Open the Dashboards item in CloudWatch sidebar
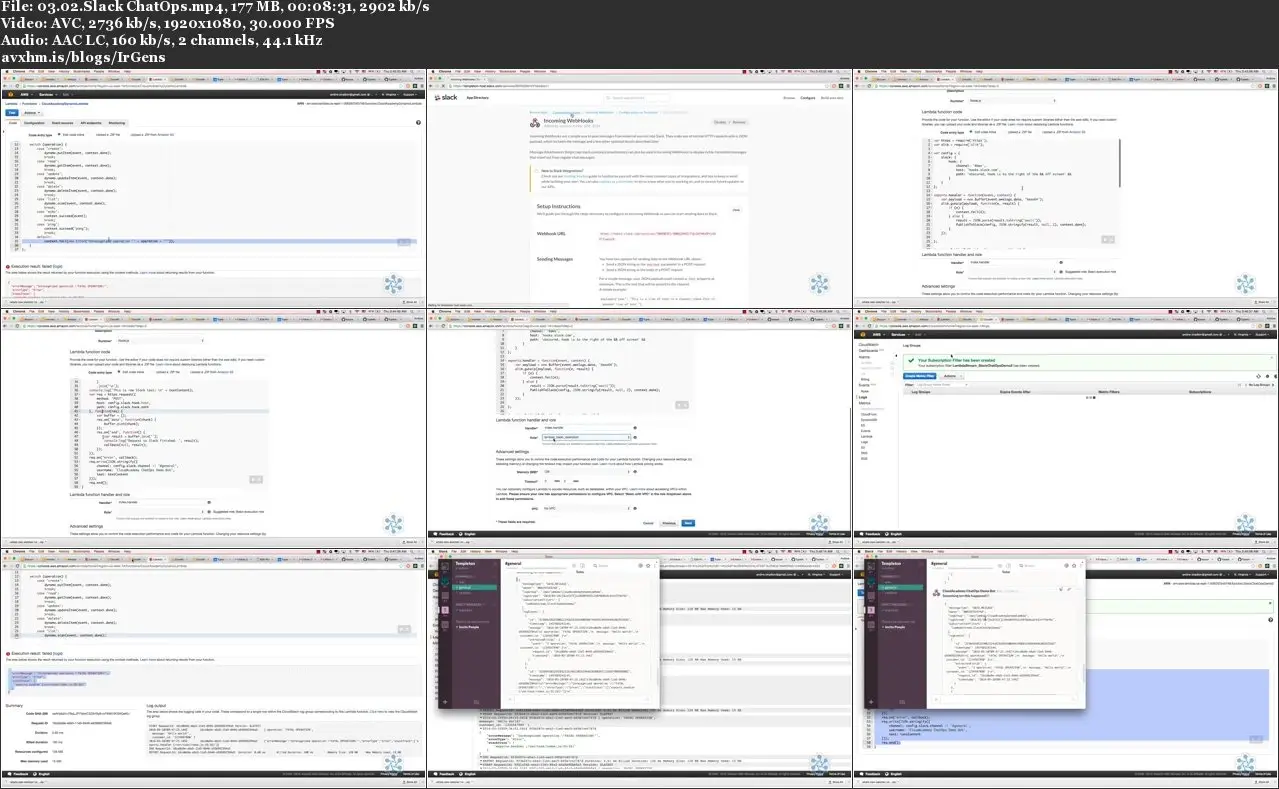The image size is (1279, 789). coord(868,351)
